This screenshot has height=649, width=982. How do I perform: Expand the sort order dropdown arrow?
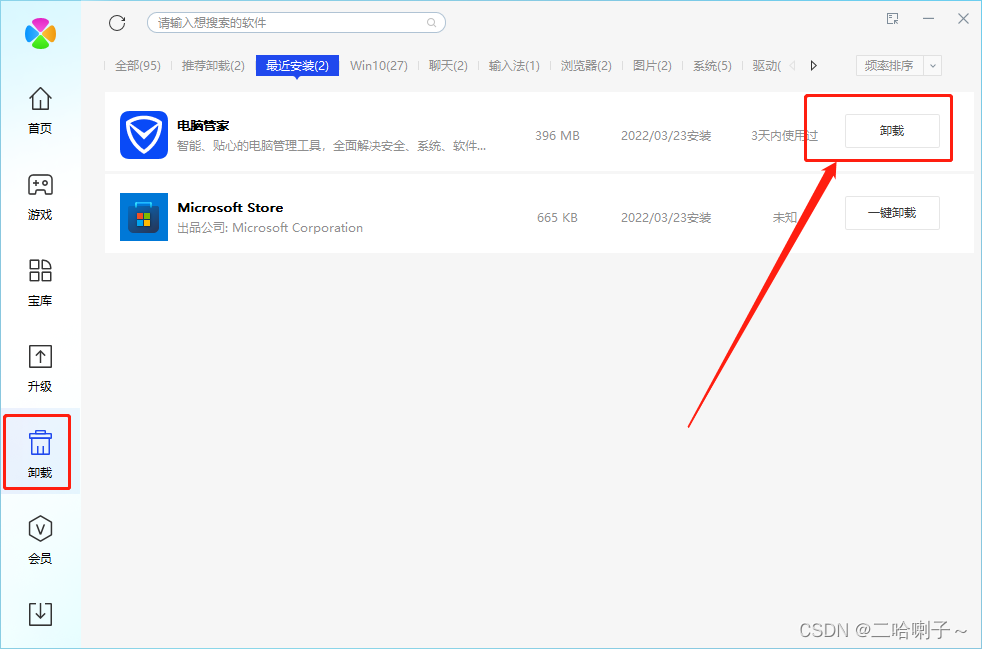coord(933,66)
